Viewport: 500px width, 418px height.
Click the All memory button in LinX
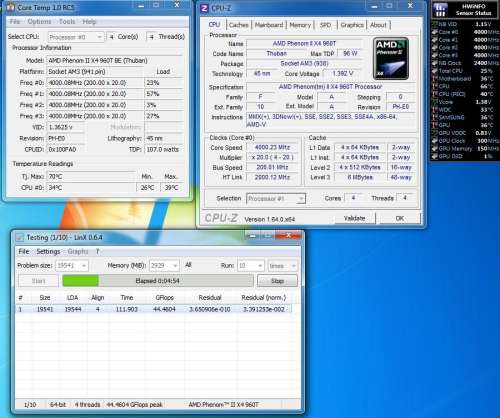(188, 265)
